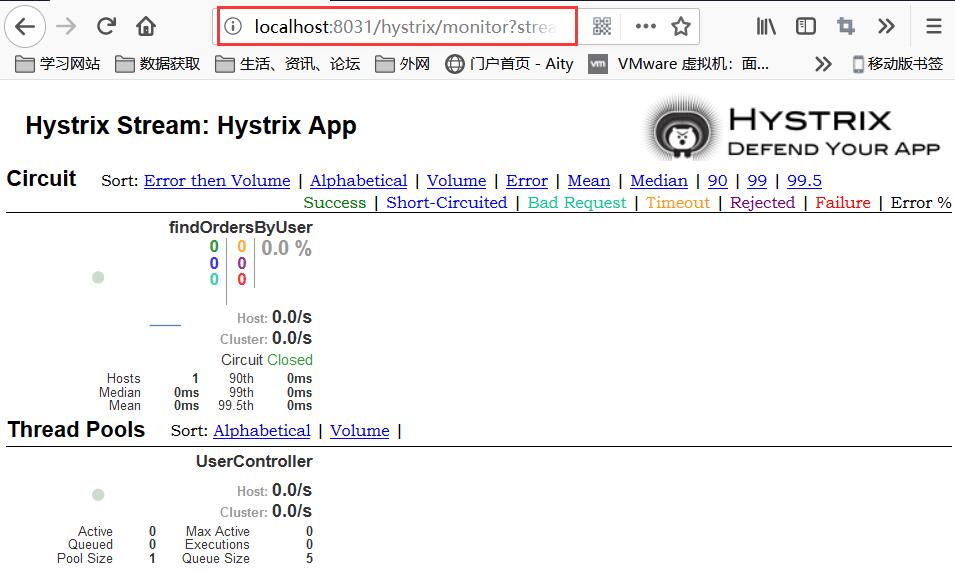The image size is (955, 572).
Task: Open the VMware 虚拟机 bookmark
Action: click(x=678, y=63)
